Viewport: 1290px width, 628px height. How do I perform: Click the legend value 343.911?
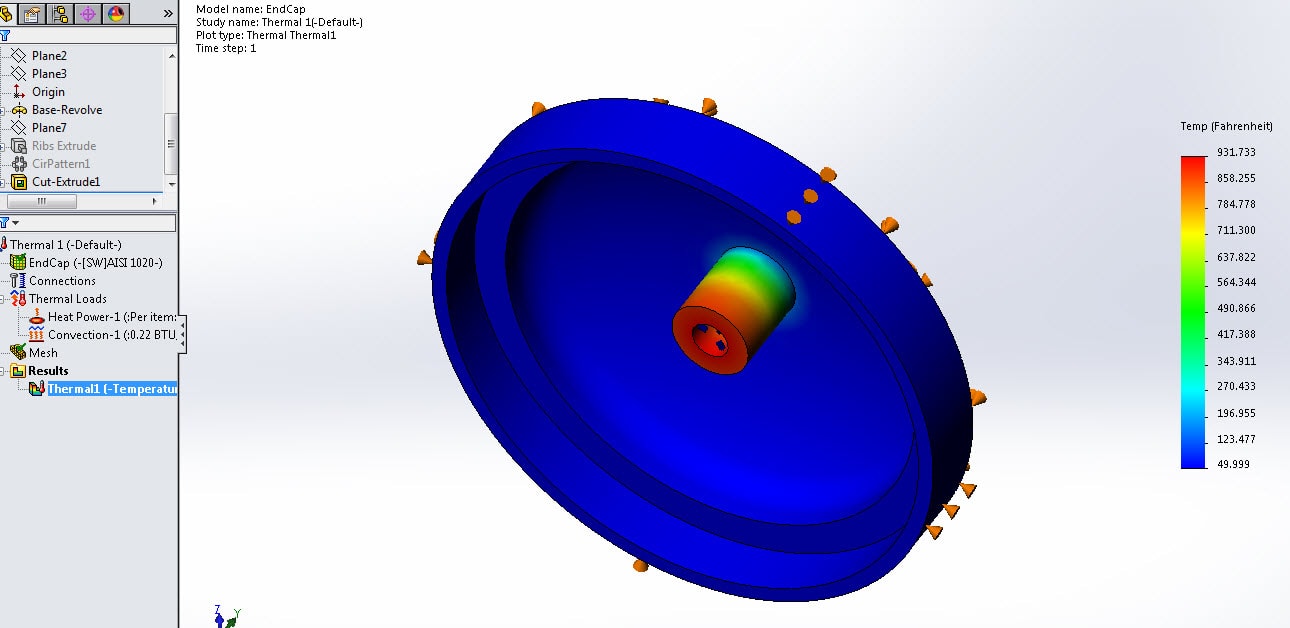(x=1236, y=361)
